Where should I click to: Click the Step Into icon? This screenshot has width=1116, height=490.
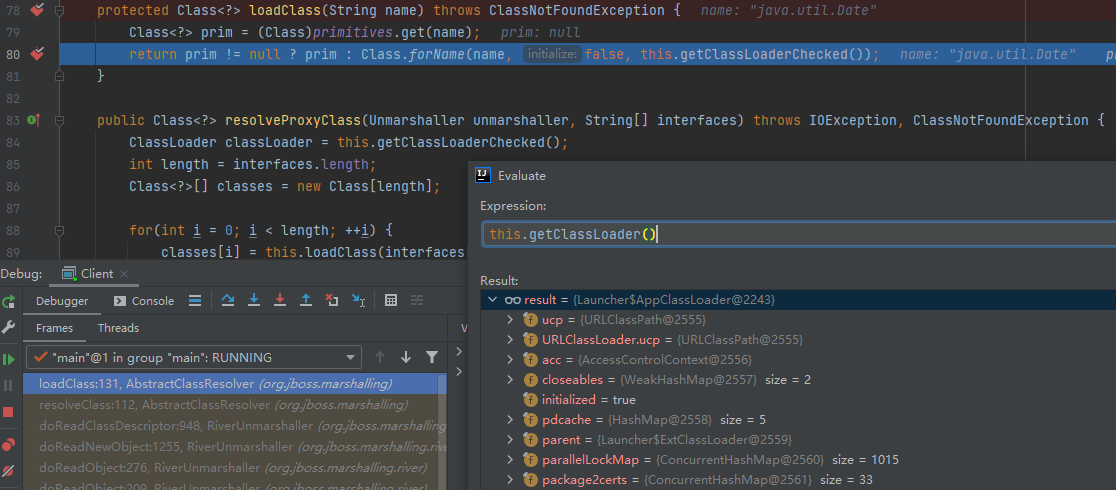tap(254, 300)
